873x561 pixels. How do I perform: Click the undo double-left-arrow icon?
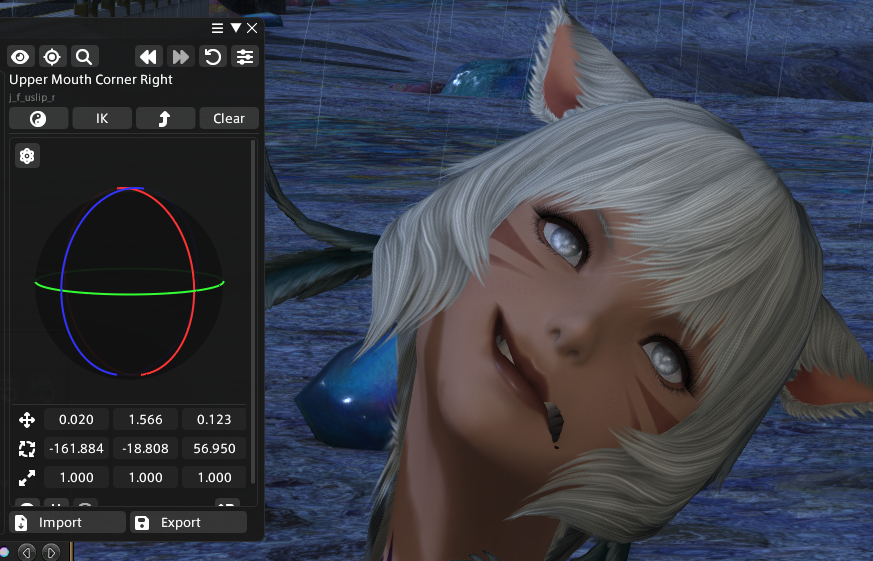tap(149, 57)
